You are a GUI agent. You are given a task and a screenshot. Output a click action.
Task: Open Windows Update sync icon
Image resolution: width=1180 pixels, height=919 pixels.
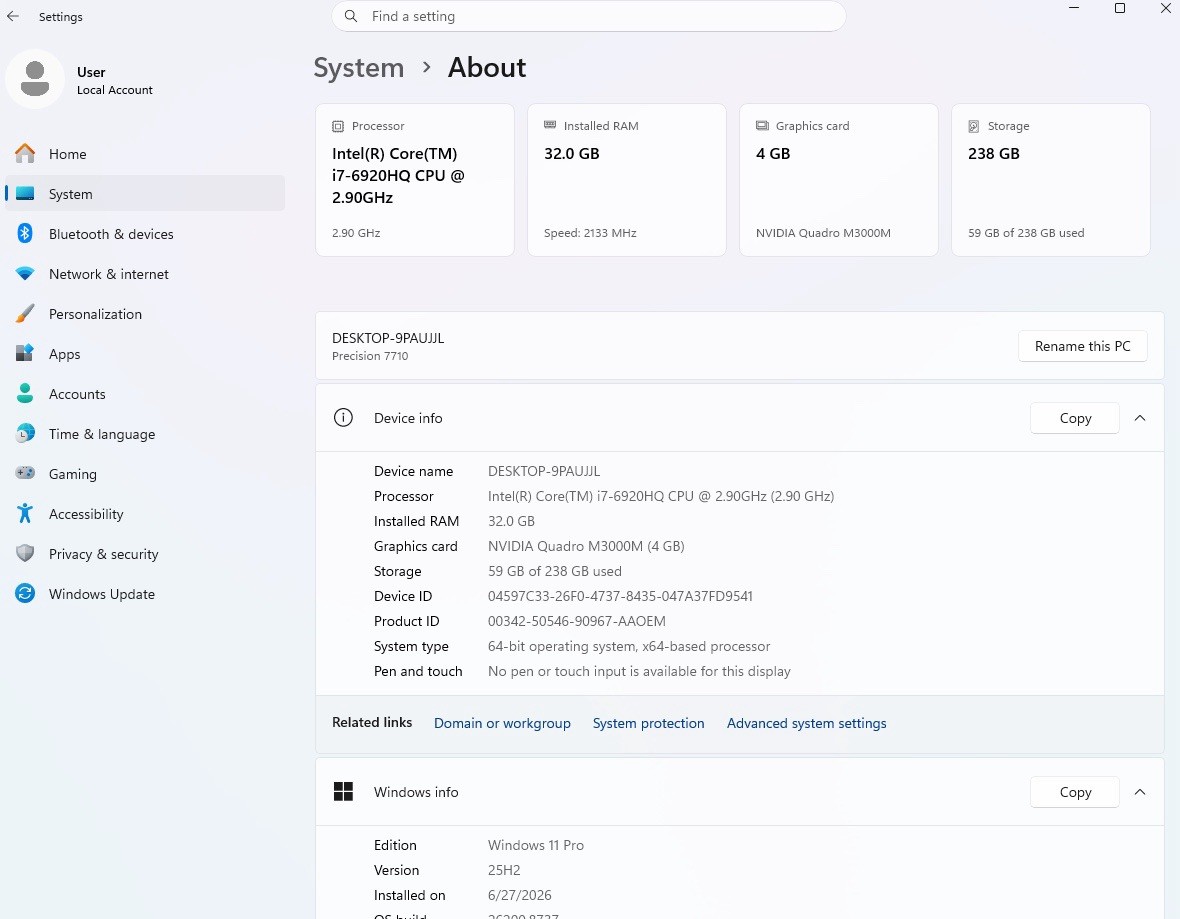(25, 593)
